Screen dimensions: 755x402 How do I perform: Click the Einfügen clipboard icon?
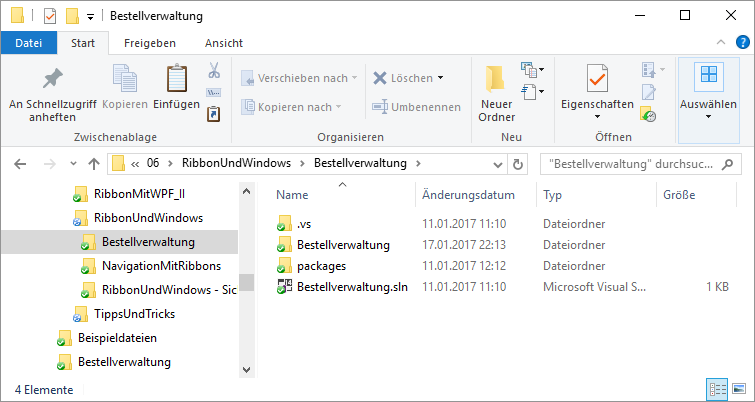coord(177,78)
